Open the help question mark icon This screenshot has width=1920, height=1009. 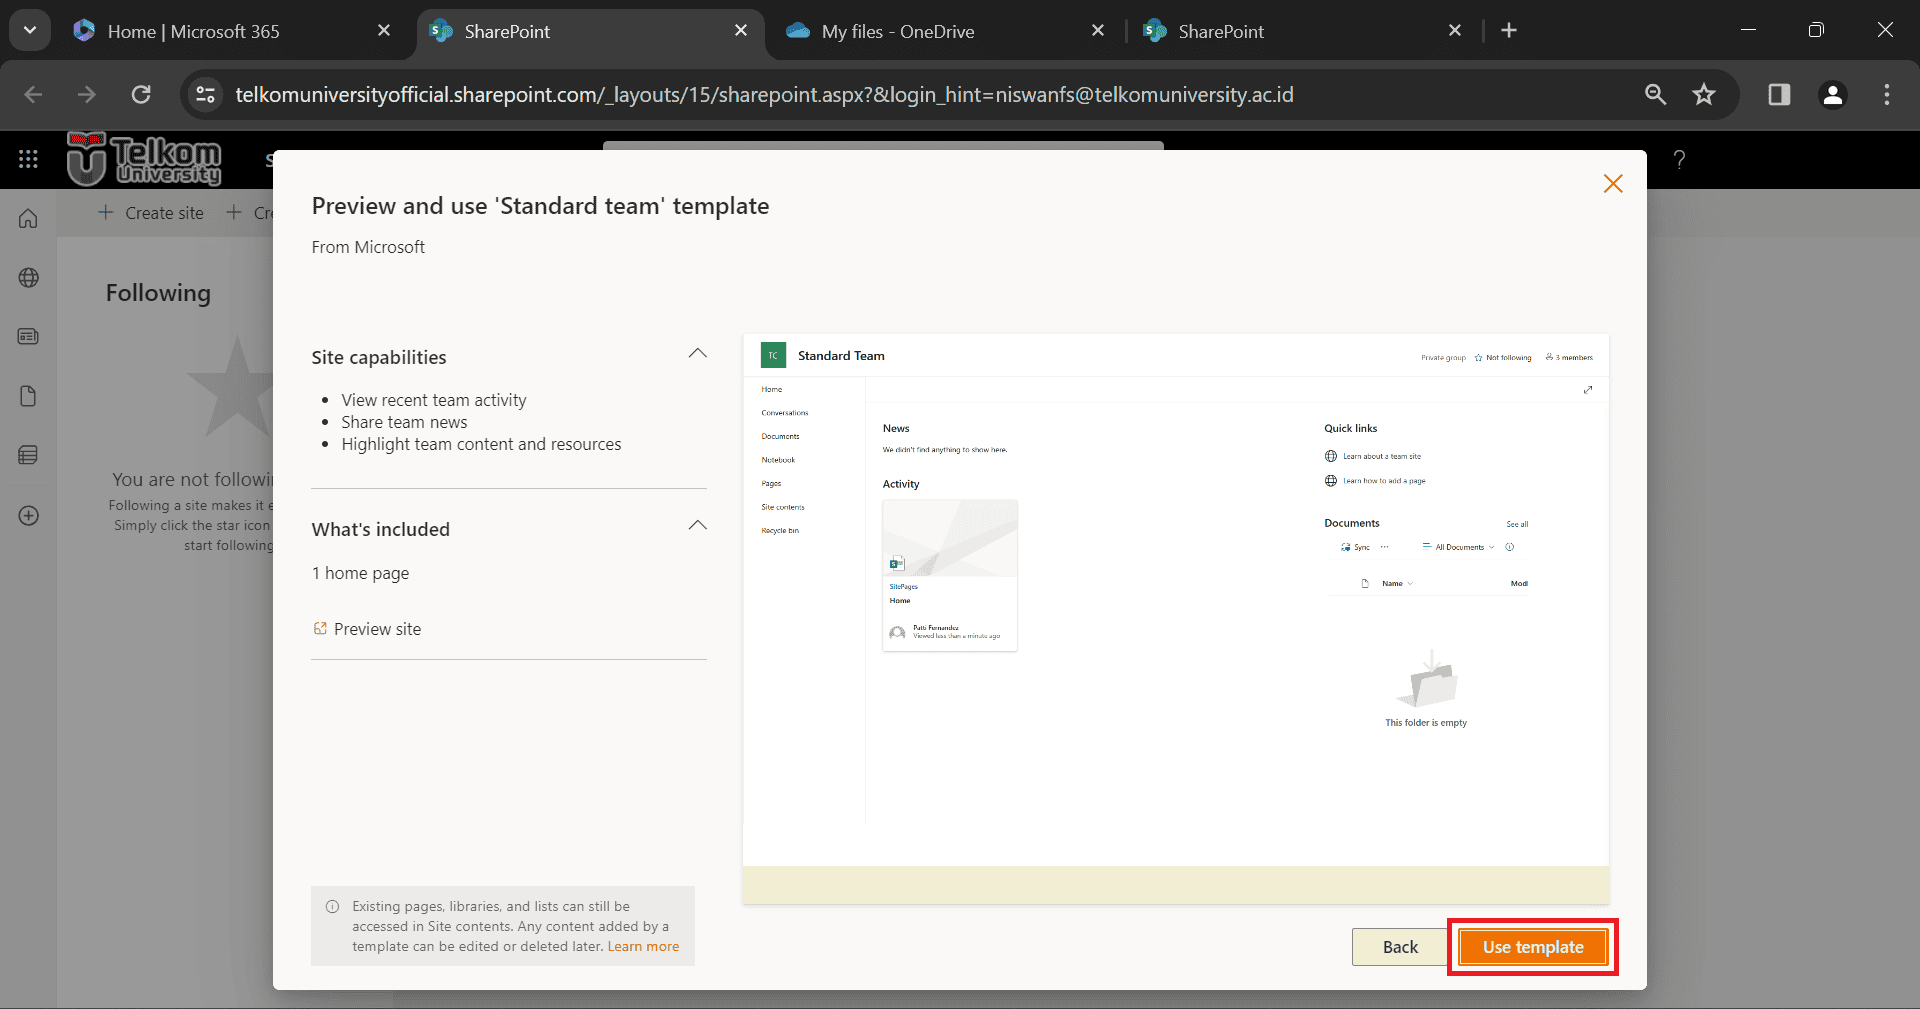point(1679,159)
